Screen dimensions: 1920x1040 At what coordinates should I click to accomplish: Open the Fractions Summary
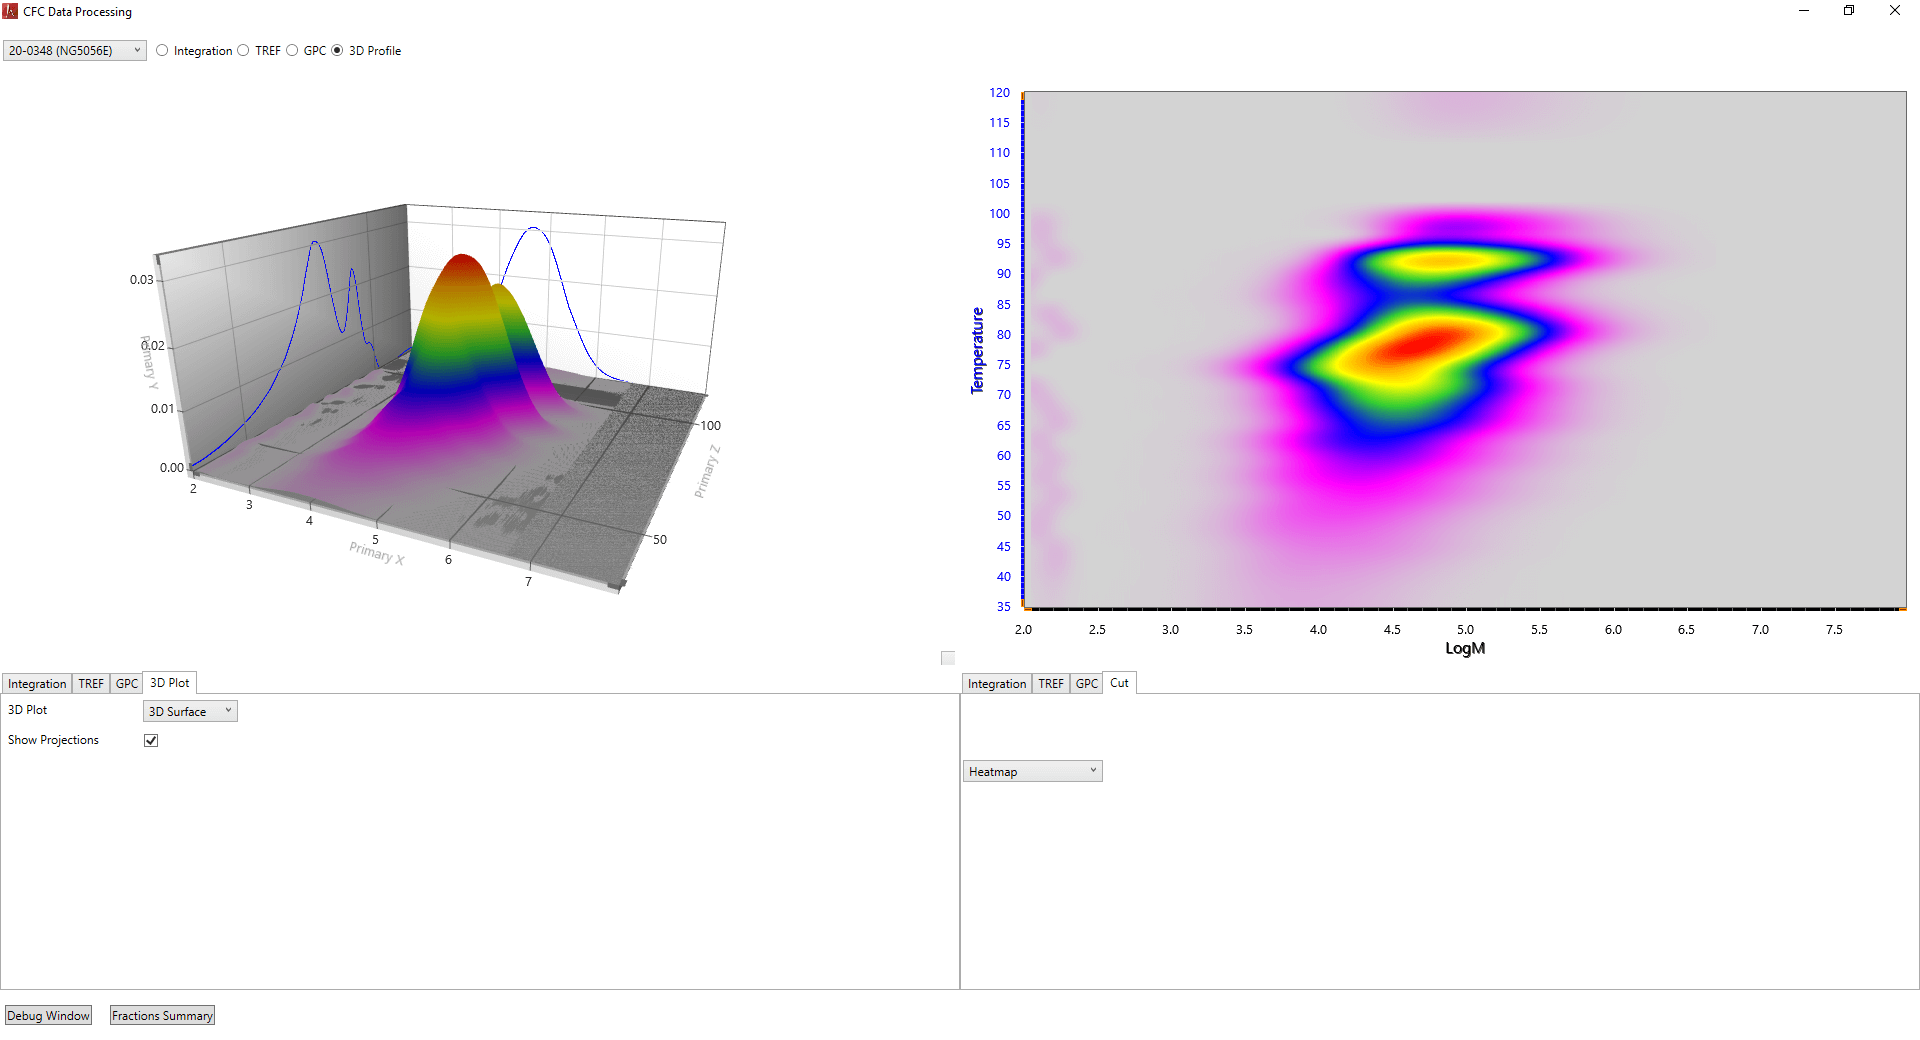pos(162,1016)
